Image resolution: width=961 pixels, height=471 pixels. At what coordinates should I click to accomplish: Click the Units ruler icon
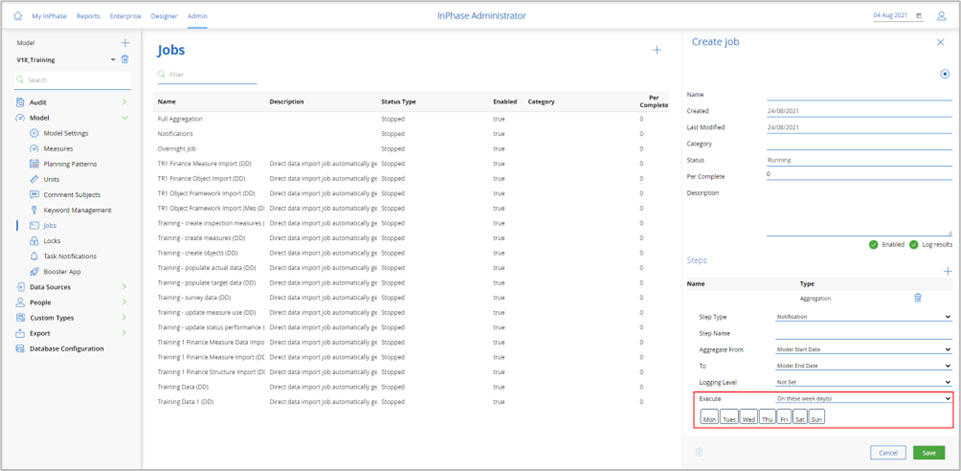click(x=34, y=179)
